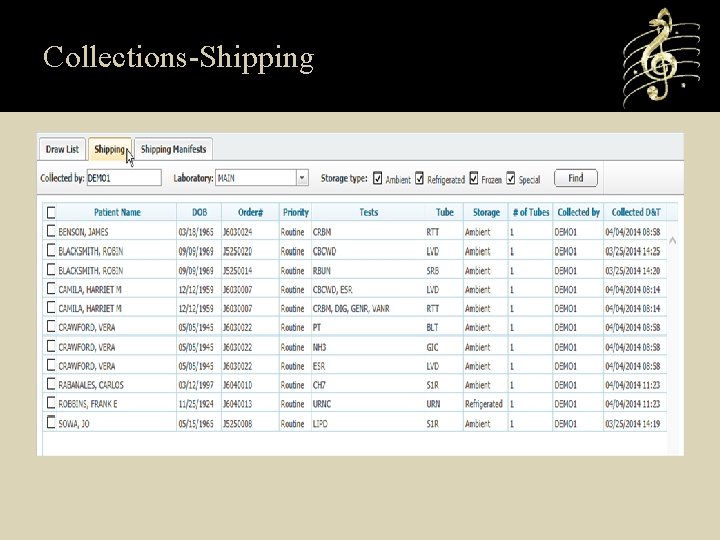Check the CRAWFORD, VERA PT row checkbox

tap(51, 326)
